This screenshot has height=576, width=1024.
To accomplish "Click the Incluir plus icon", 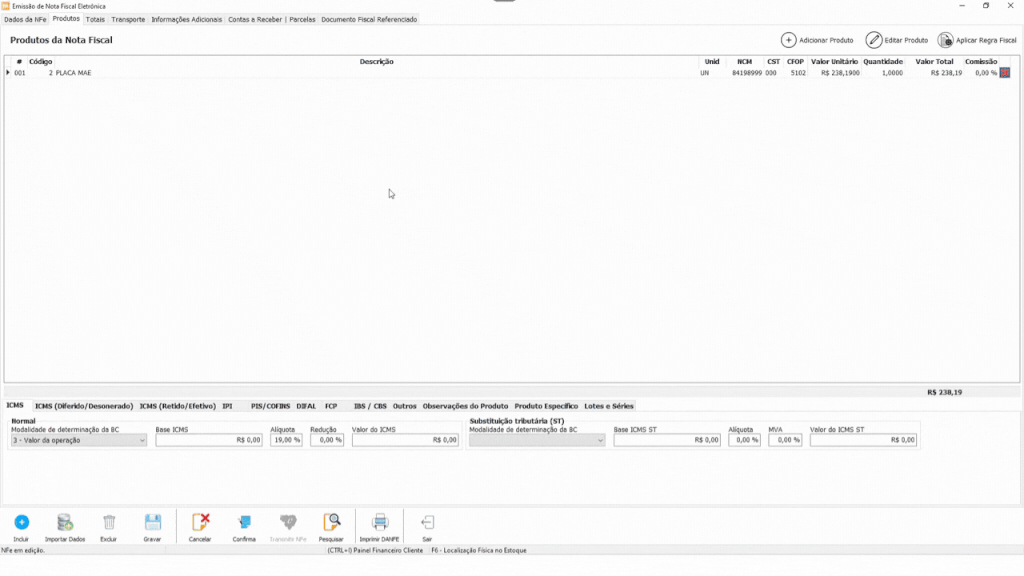I will click(x=22, y=522).
